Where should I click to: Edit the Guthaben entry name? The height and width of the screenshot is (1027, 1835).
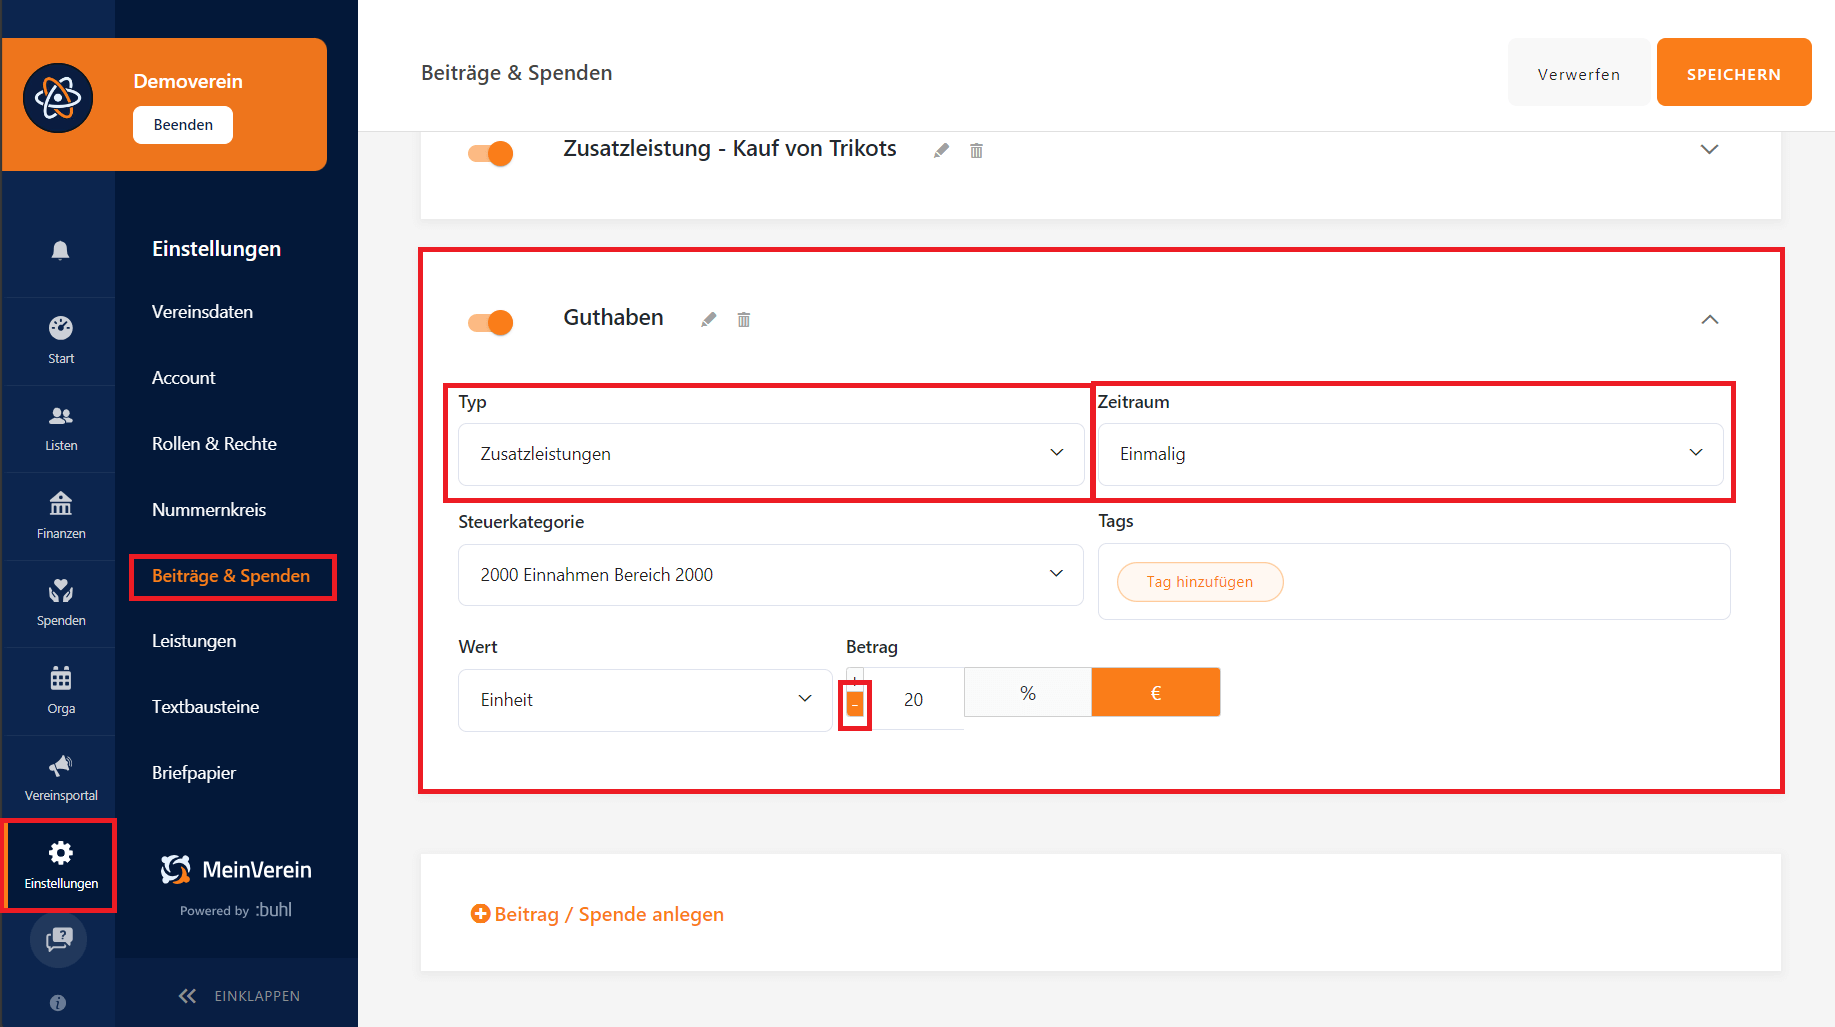708,319
